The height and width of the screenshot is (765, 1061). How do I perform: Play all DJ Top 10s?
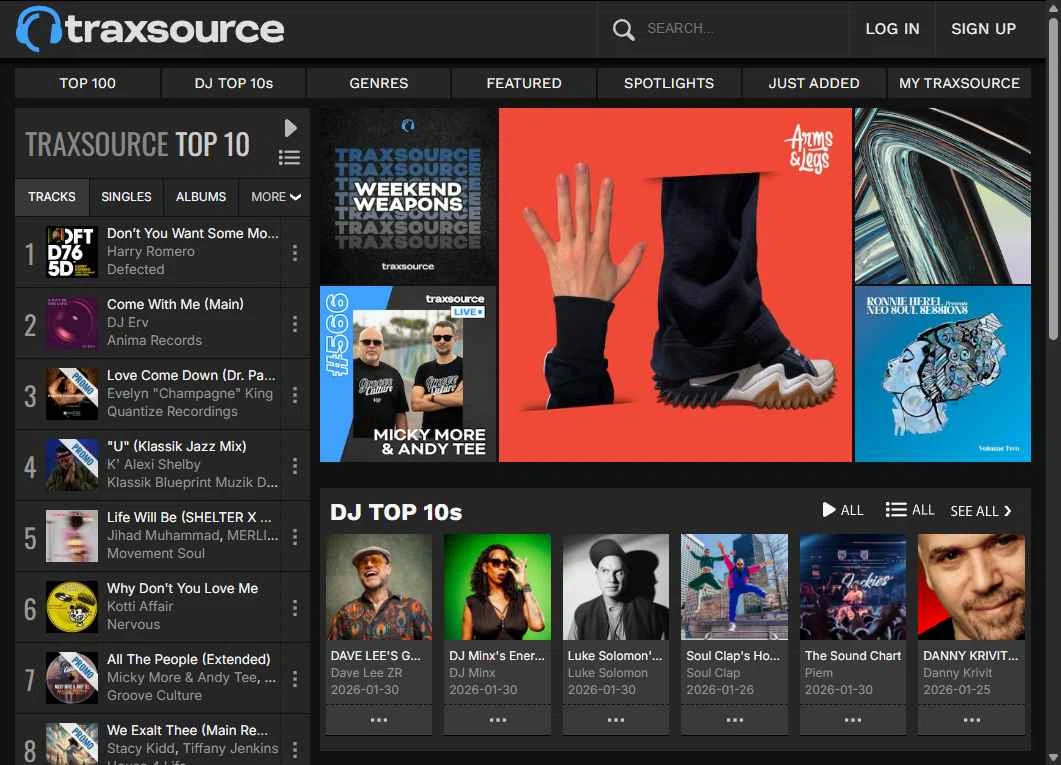click(x=842, y=510)
